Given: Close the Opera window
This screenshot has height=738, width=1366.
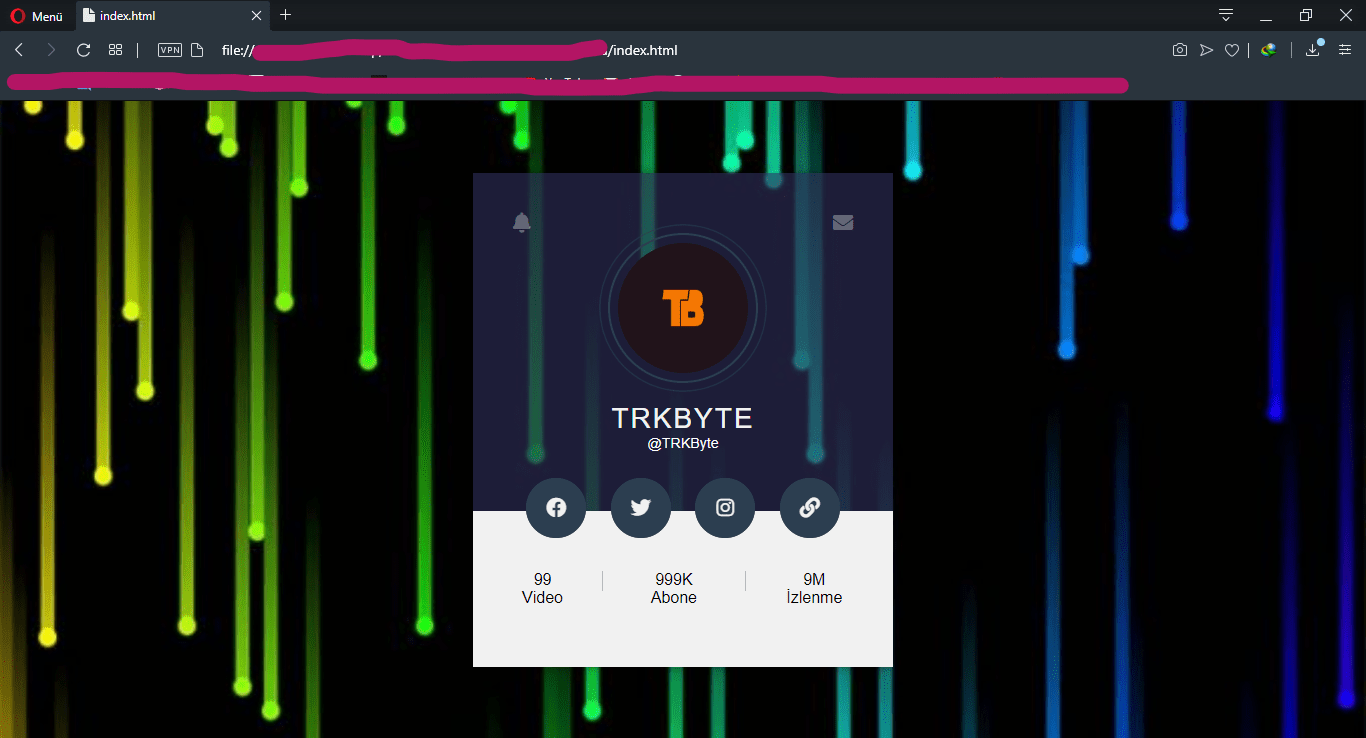Looking at the screenshot, I should 1346,16.
